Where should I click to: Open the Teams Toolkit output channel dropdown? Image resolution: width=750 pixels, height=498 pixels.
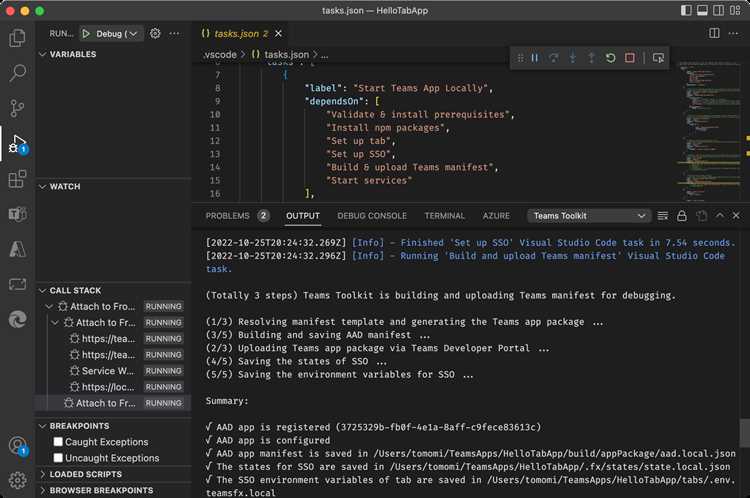click(589, 216)
